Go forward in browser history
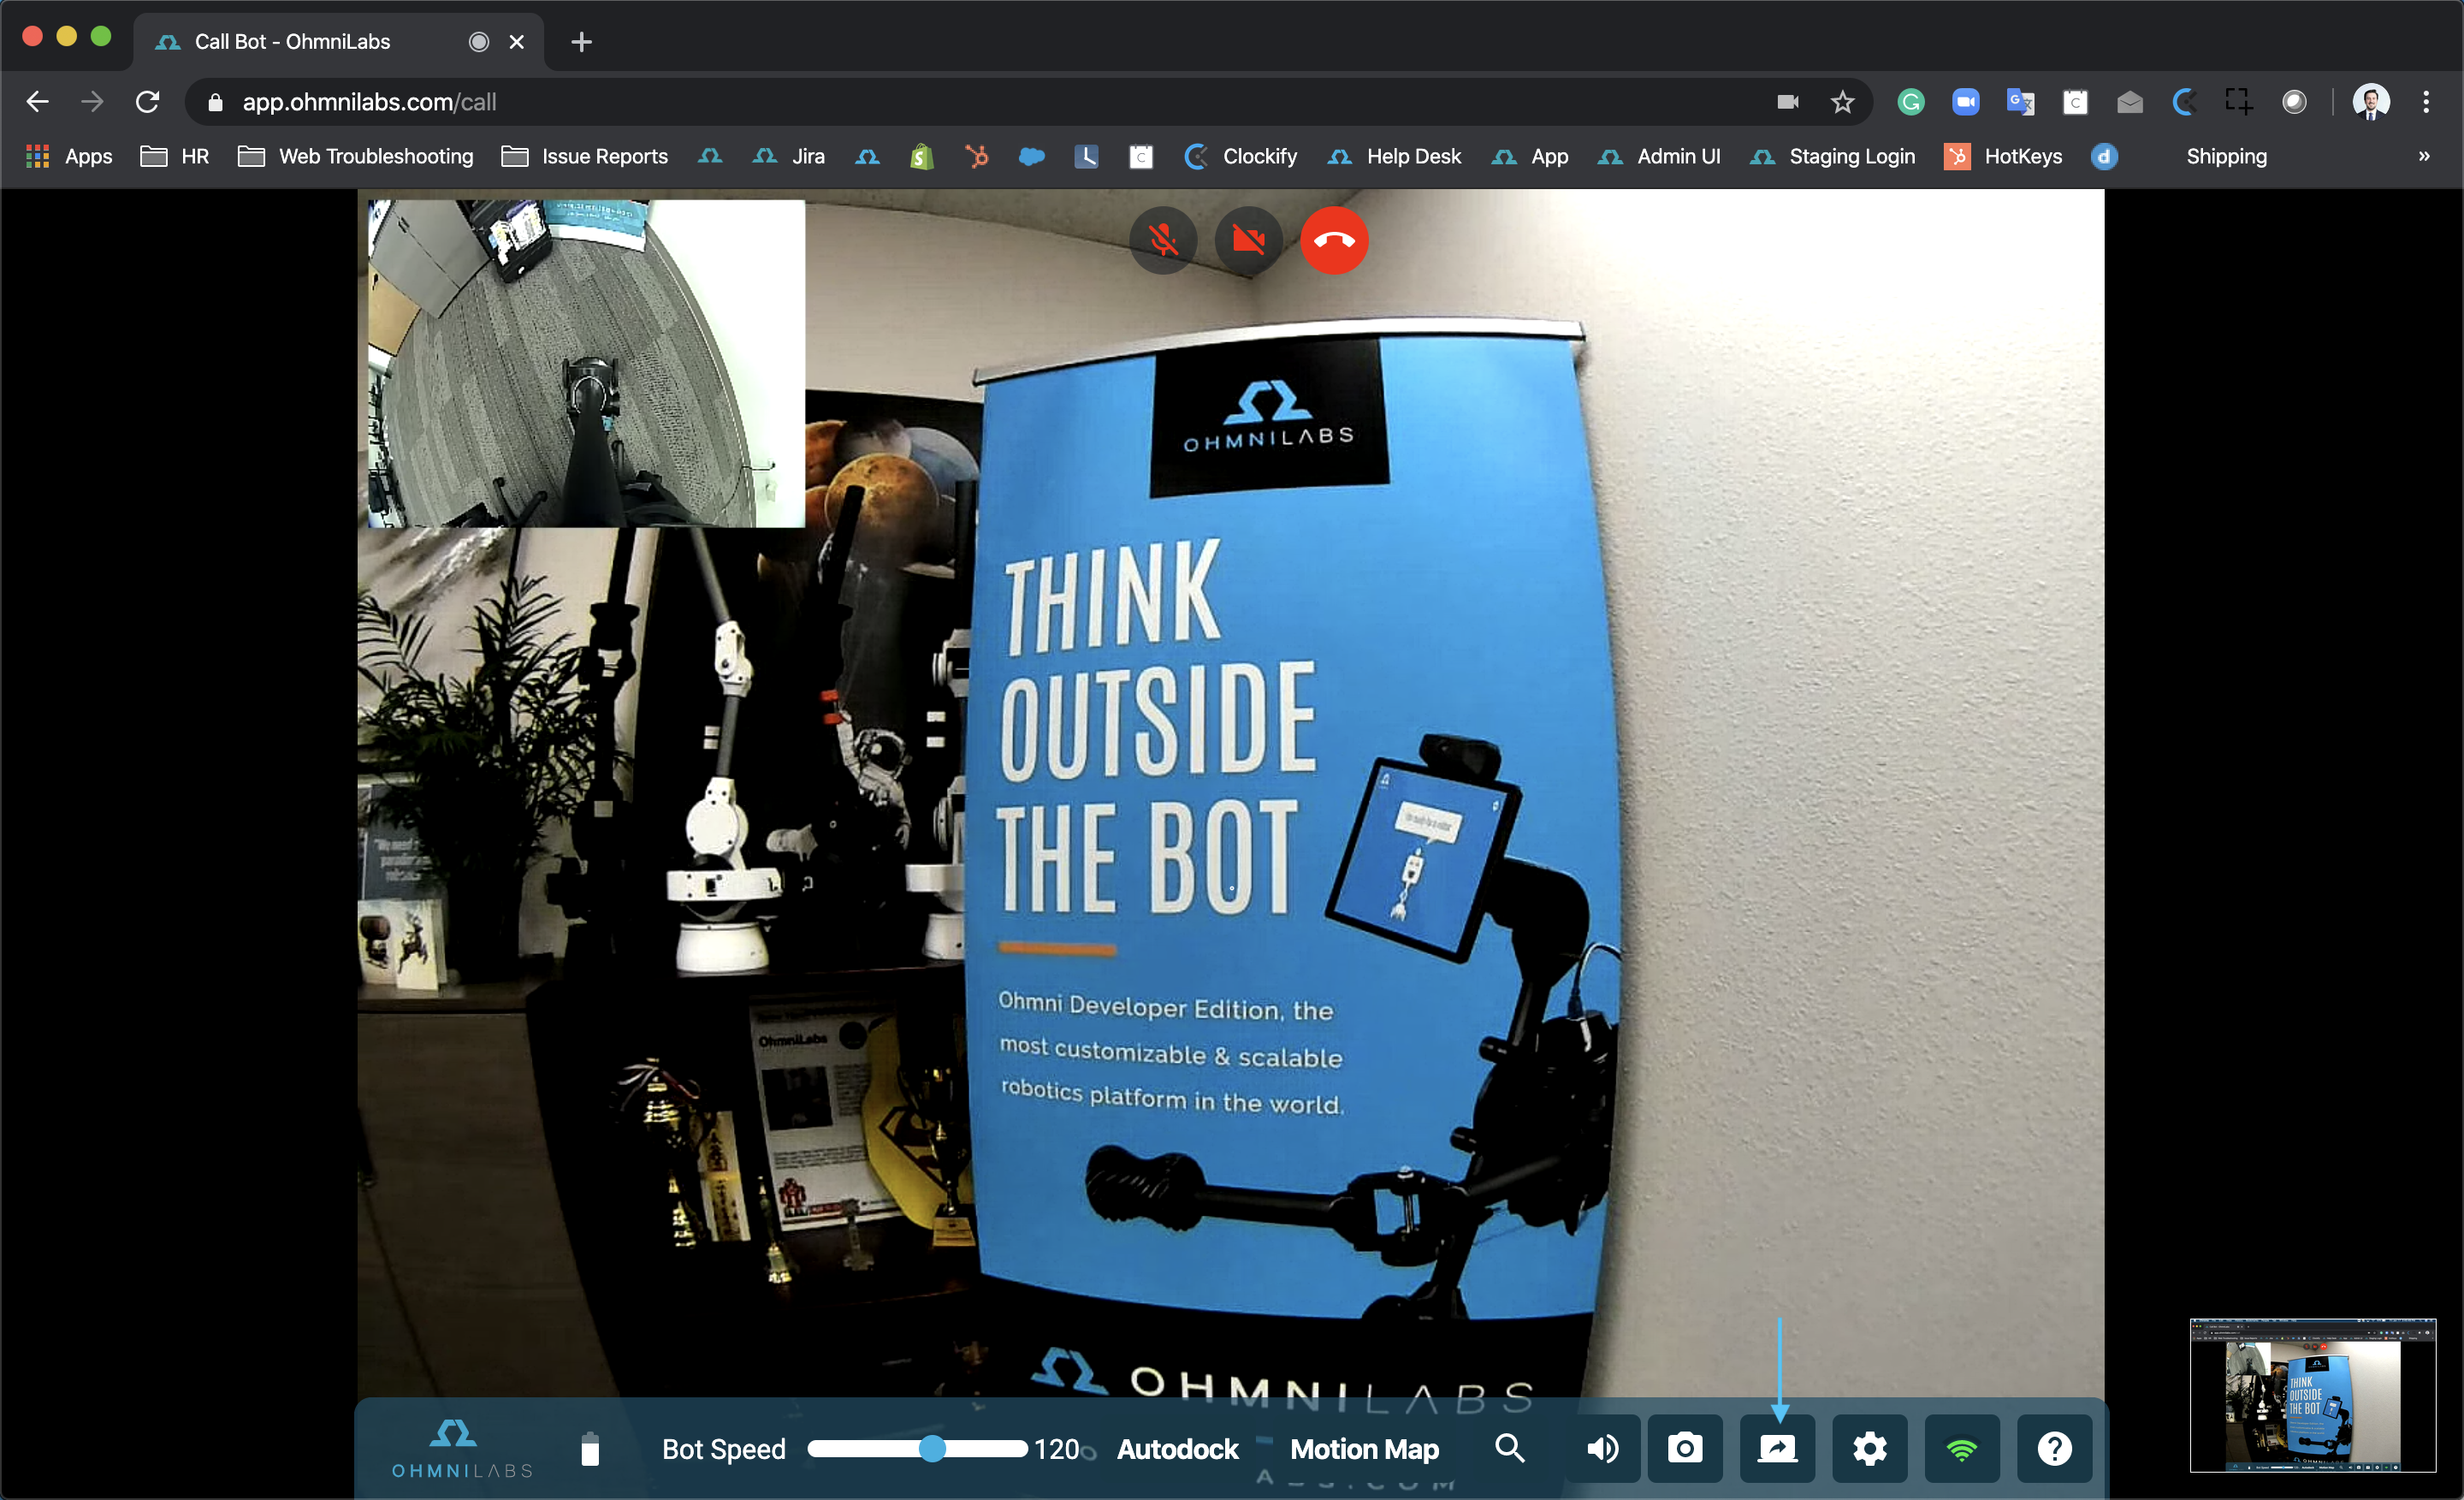 coord(92,102)
